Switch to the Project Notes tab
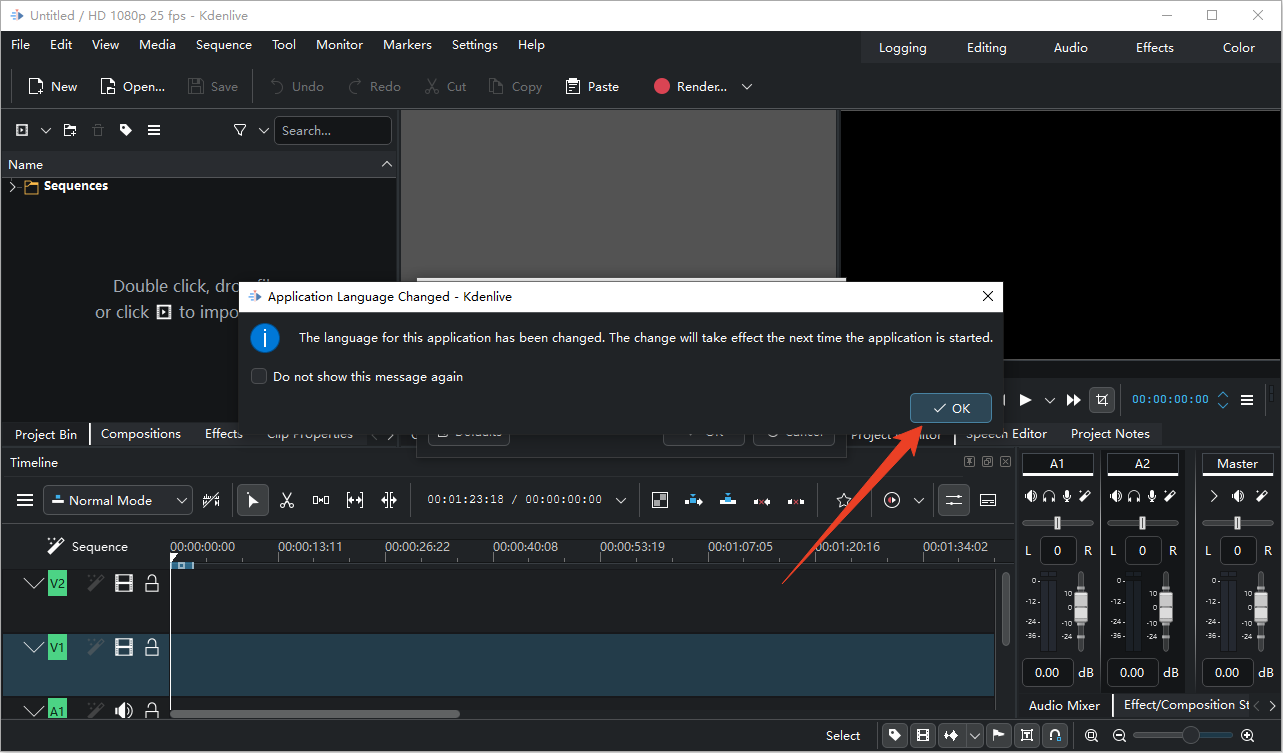This screenshot has width=1283, height=753. pos(1110,434)
